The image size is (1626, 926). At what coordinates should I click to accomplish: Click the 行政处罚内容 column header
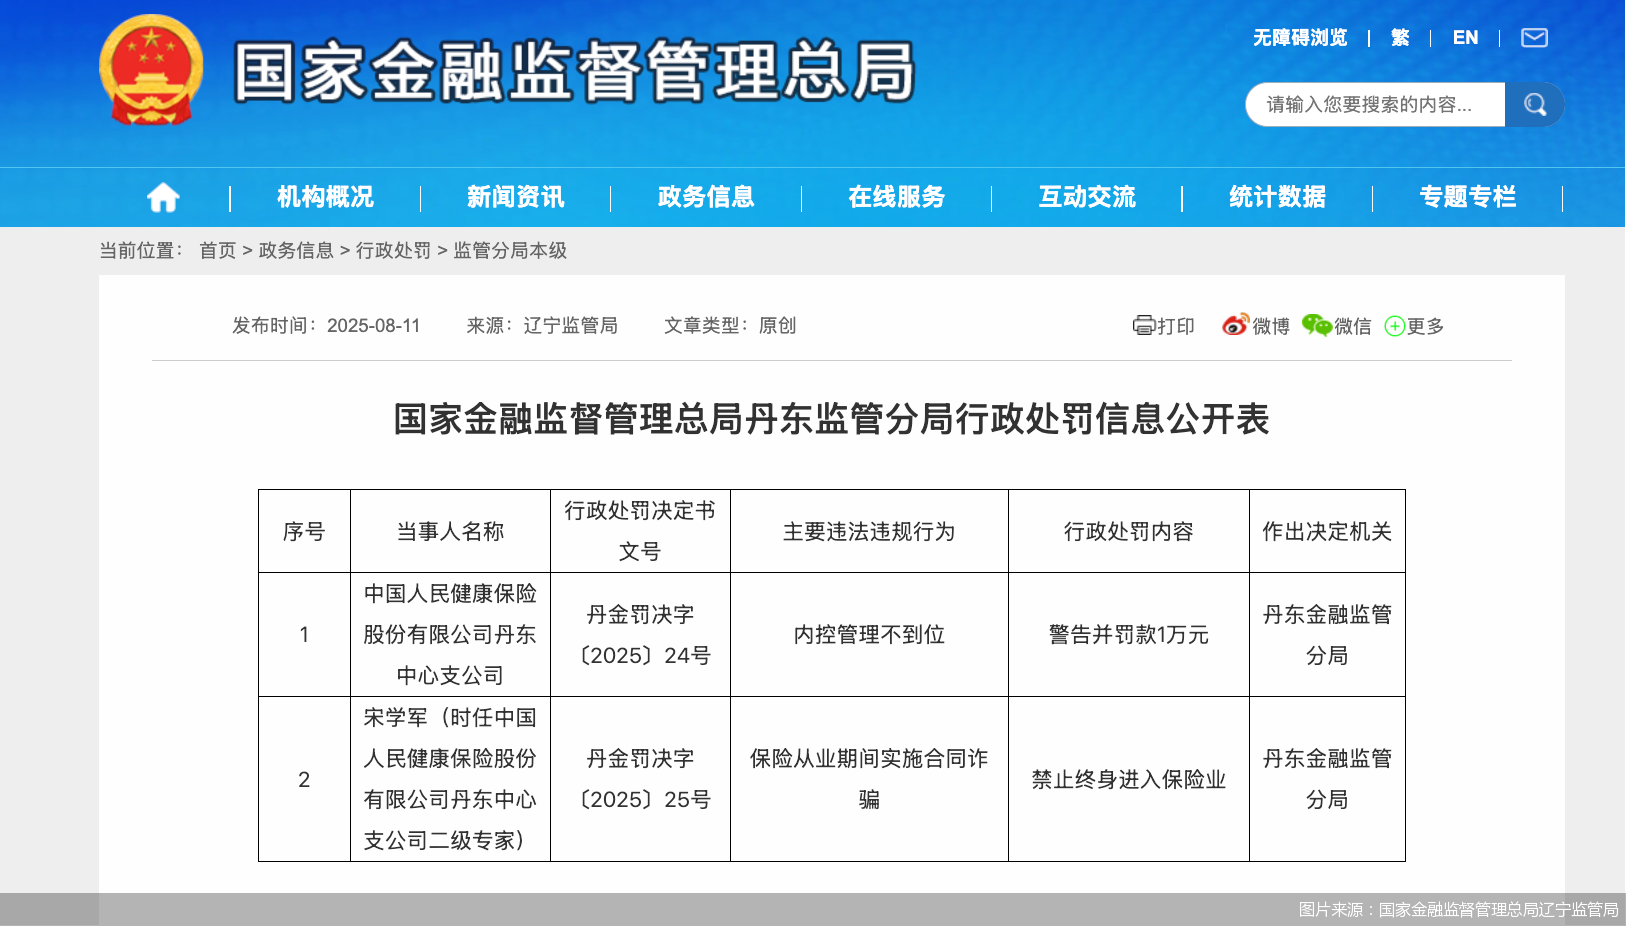pos(1129,531)
